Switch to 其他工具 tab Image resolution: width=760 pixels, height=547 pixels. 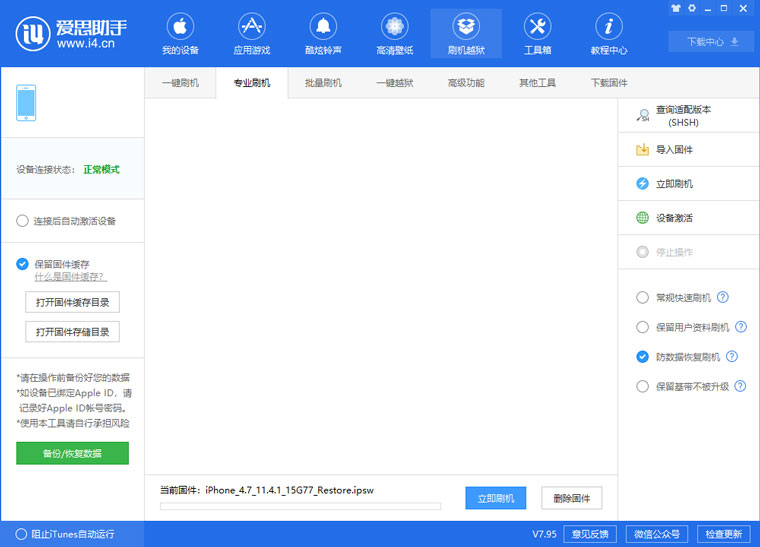click(x=537, y=83)
